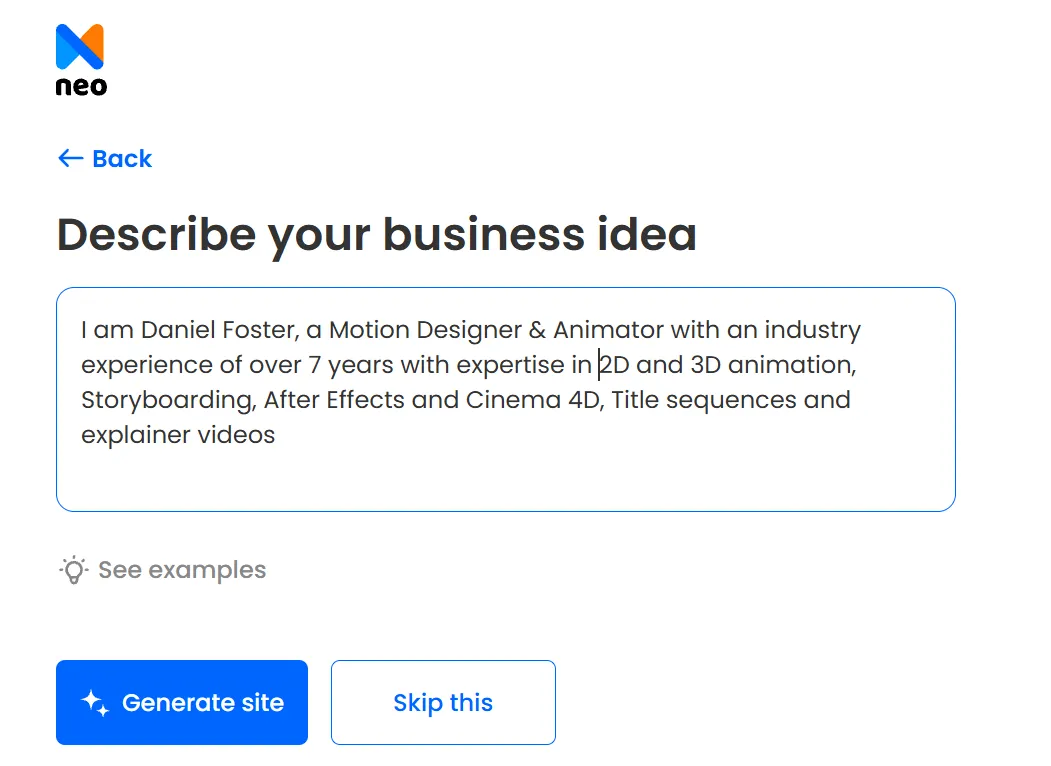Place cursor on 'Daniel Foster' in description
This screenshot has height=766, width=1051.
tap(219, 330)
